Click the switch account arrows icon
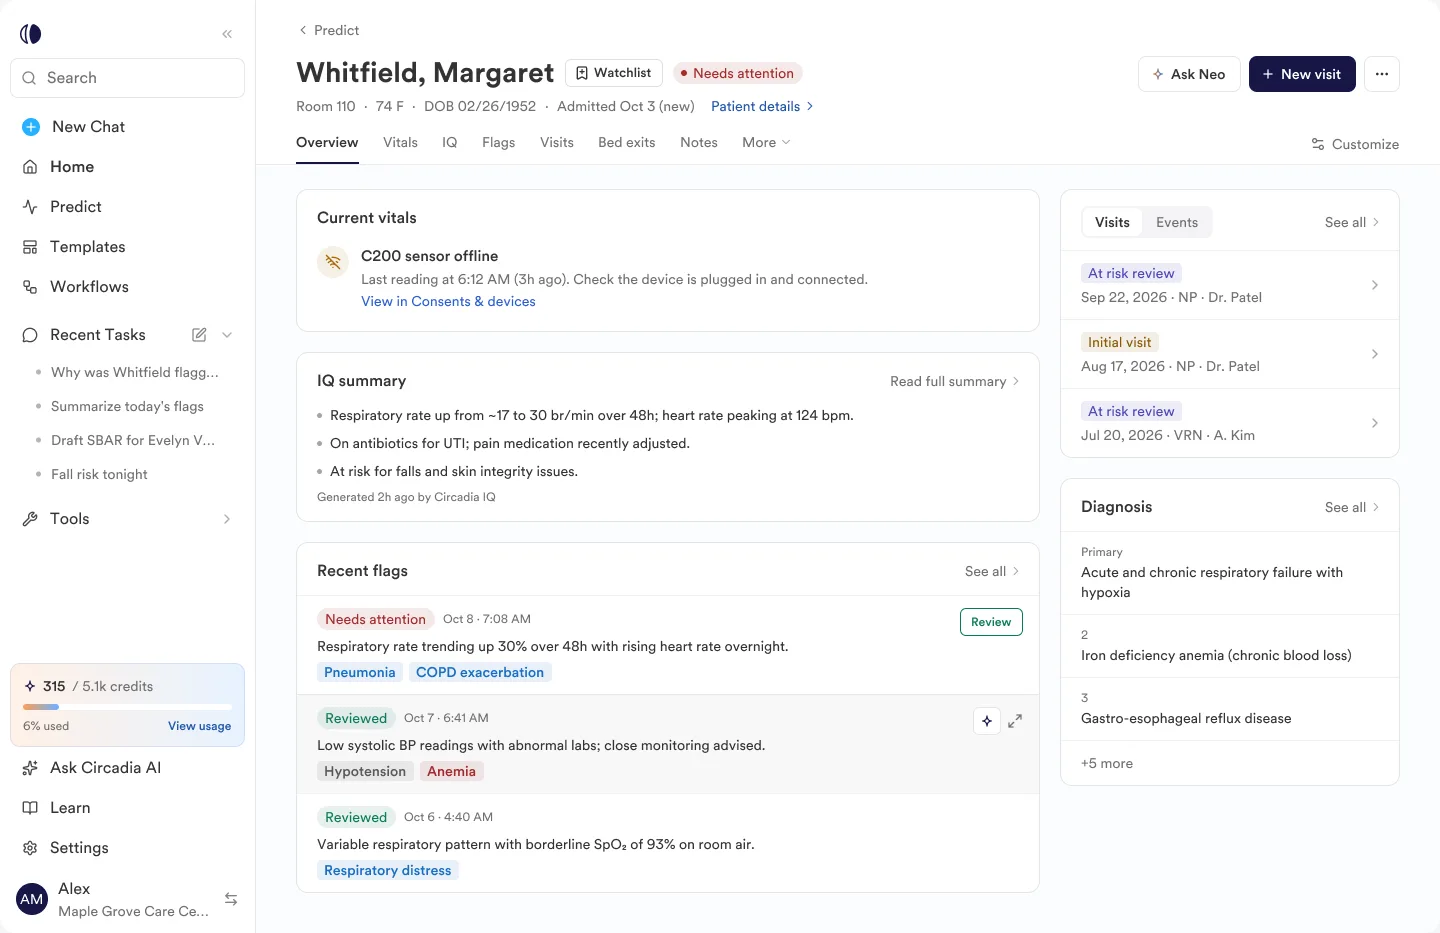This screenshot has height=933, width=1440. tap(231, 899)
